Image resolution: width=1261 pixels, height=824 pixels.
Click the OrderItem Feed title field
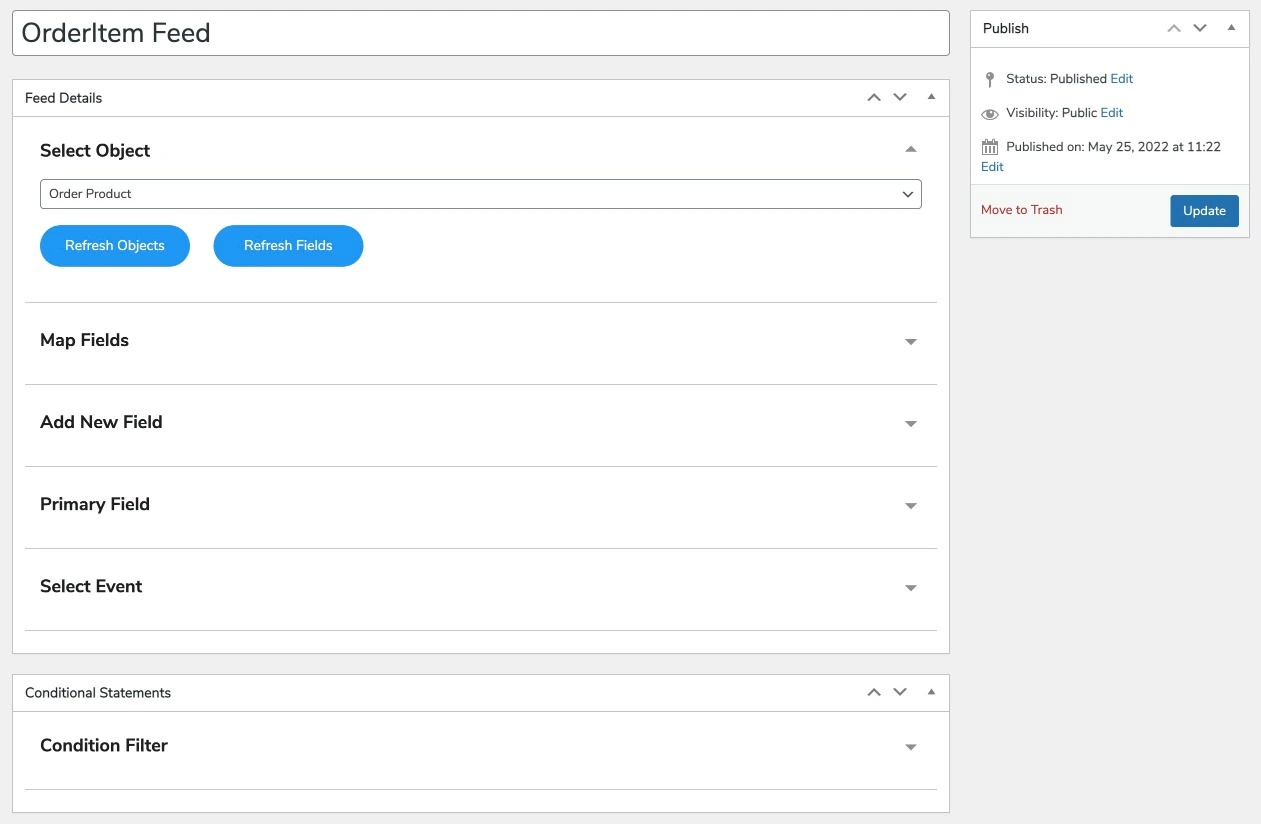[x=480, y=33]
